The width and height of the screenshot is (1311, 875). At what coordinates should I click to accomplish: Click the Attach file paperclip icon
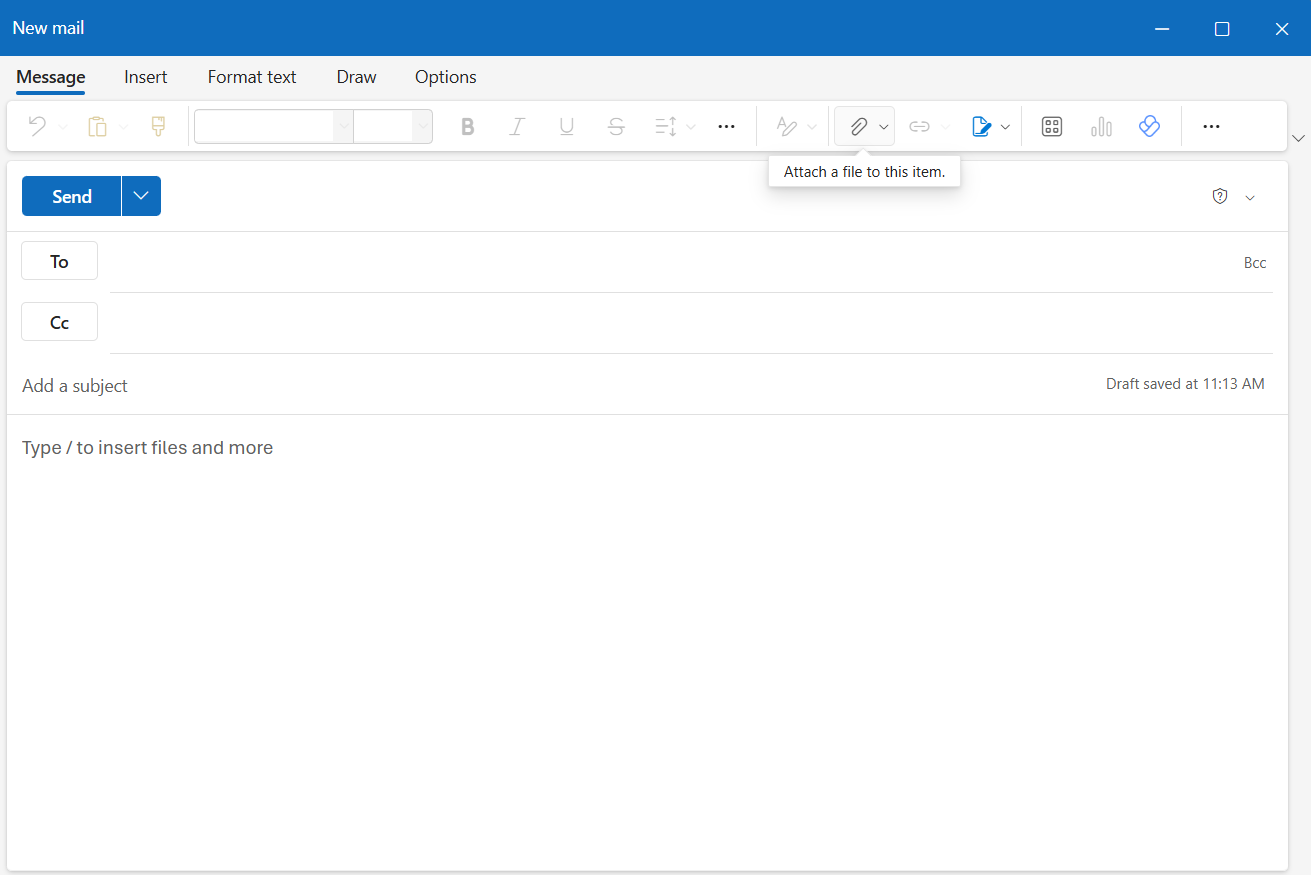[858, 126]
